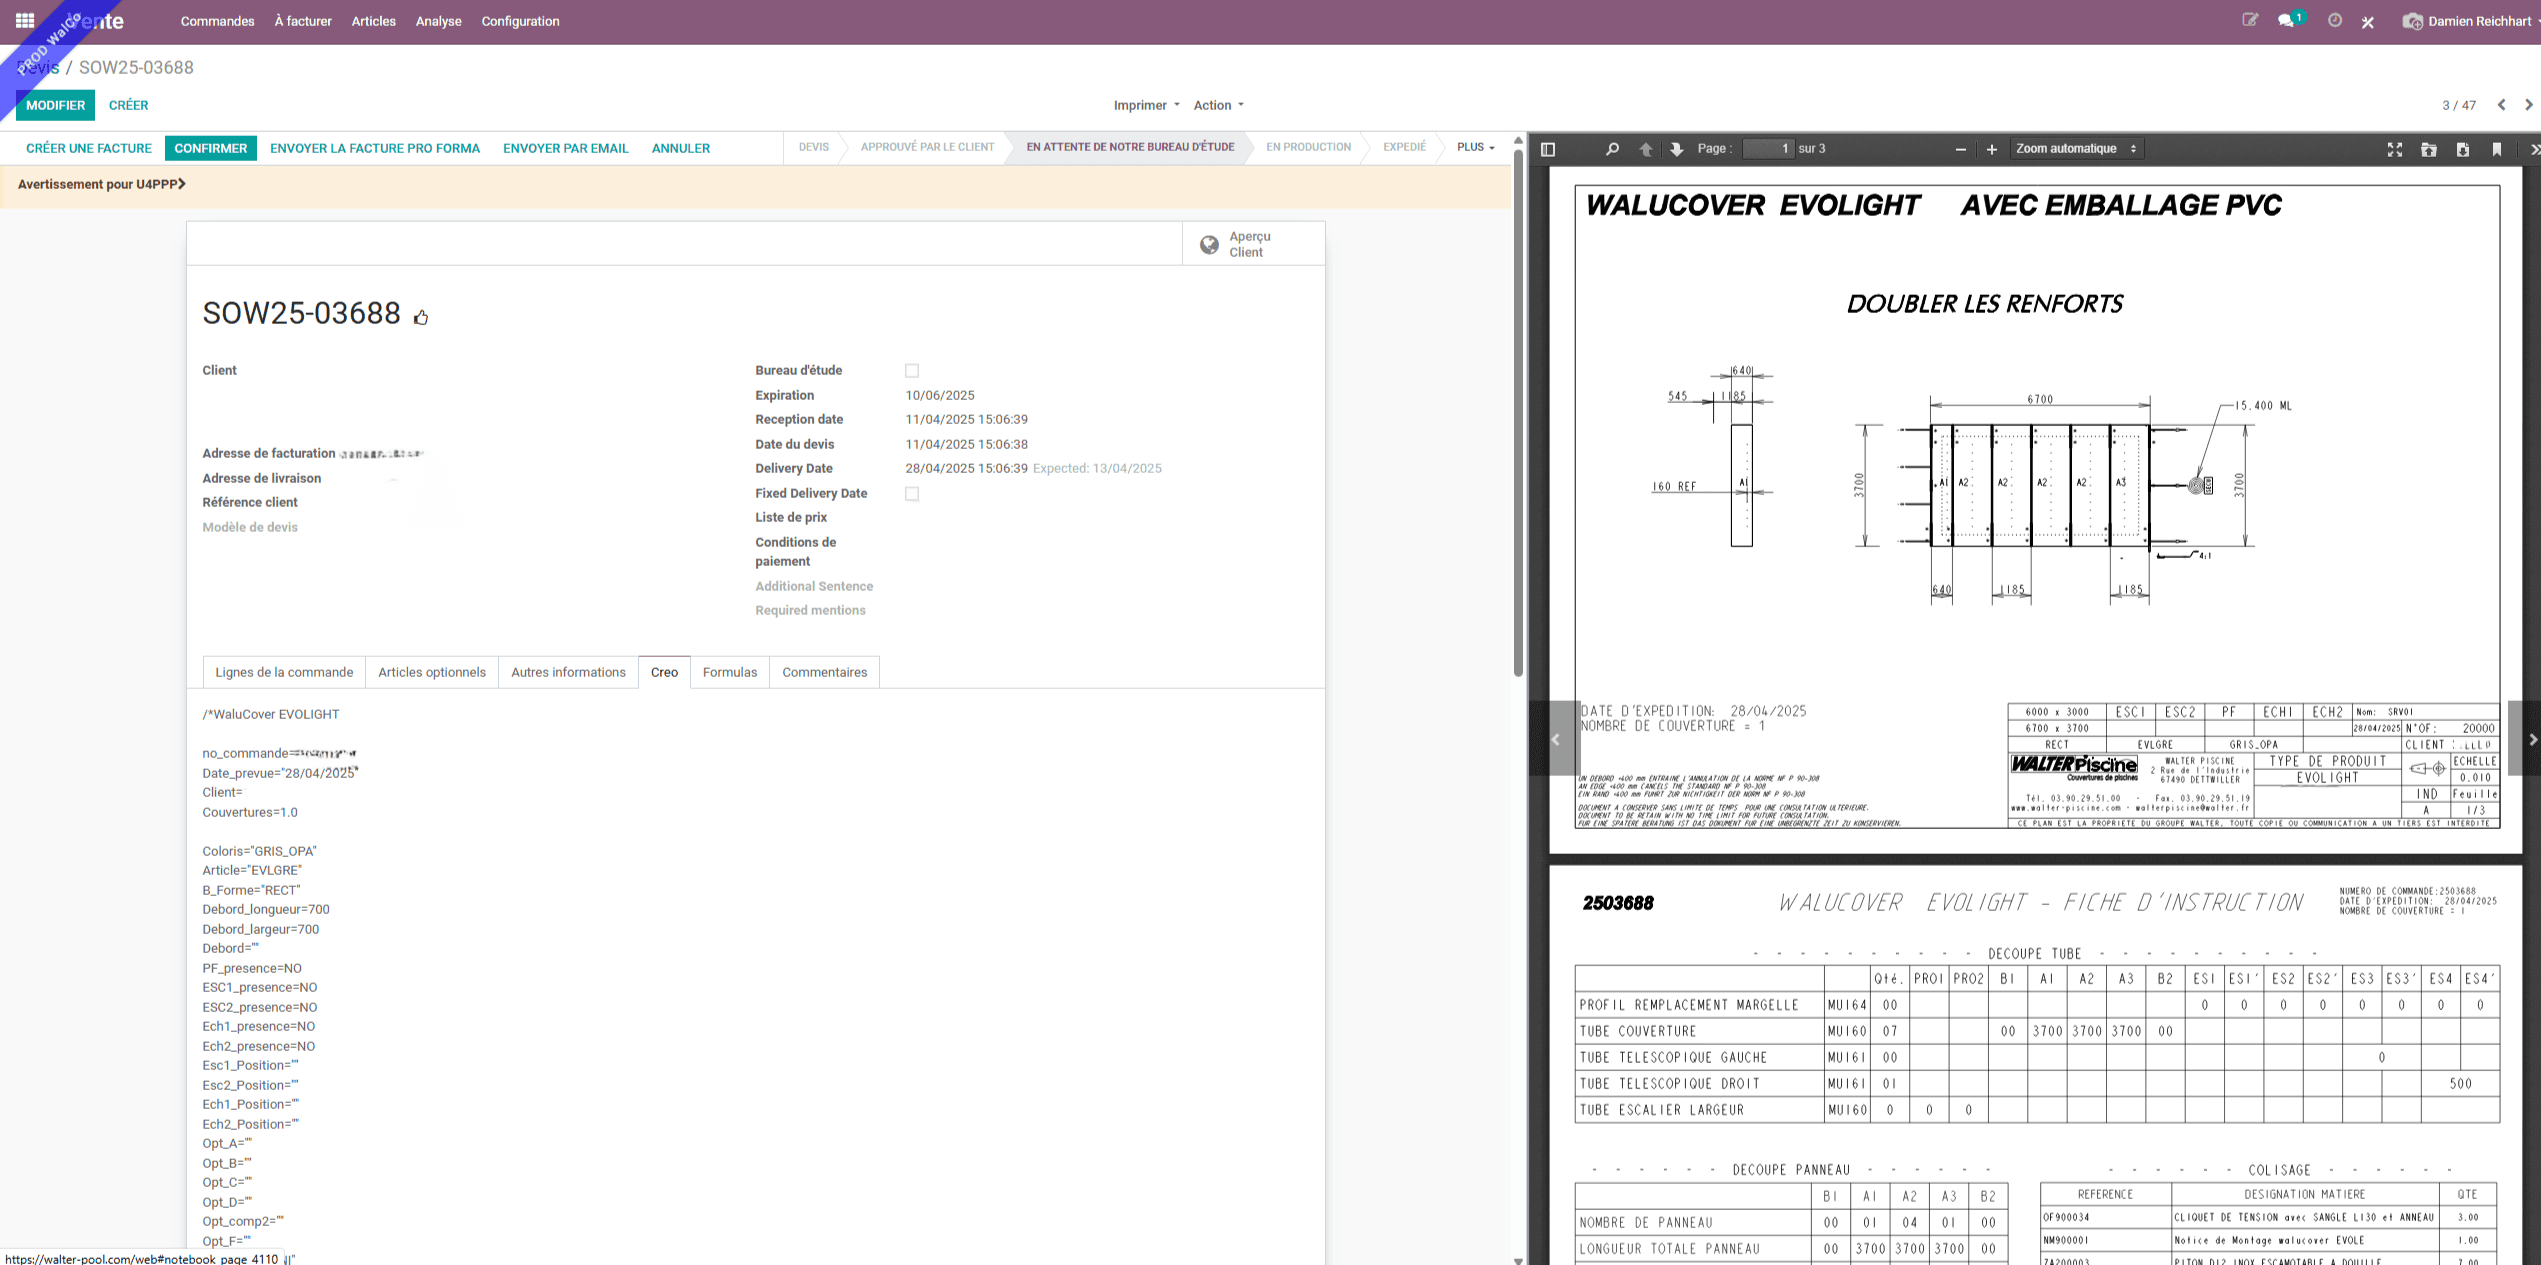
Task: Select DEVIS status stage
Action: pyautogui.click(x=813, y=147)
